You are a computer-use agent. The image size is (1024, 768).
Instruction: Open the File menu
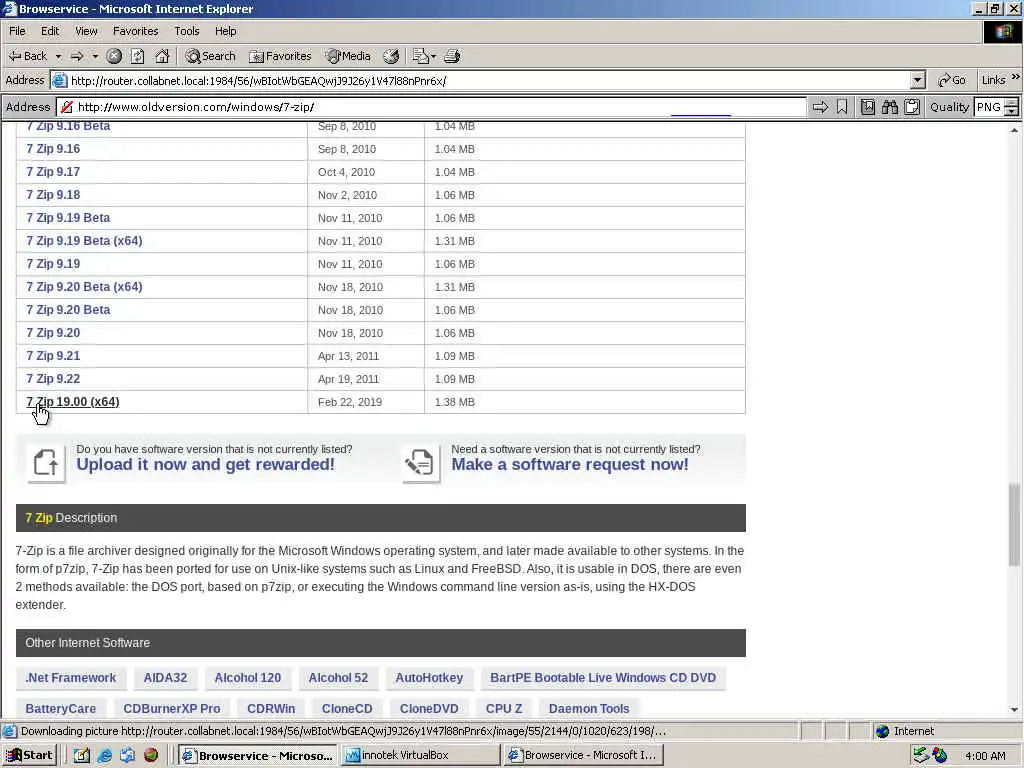coord(17,31)
